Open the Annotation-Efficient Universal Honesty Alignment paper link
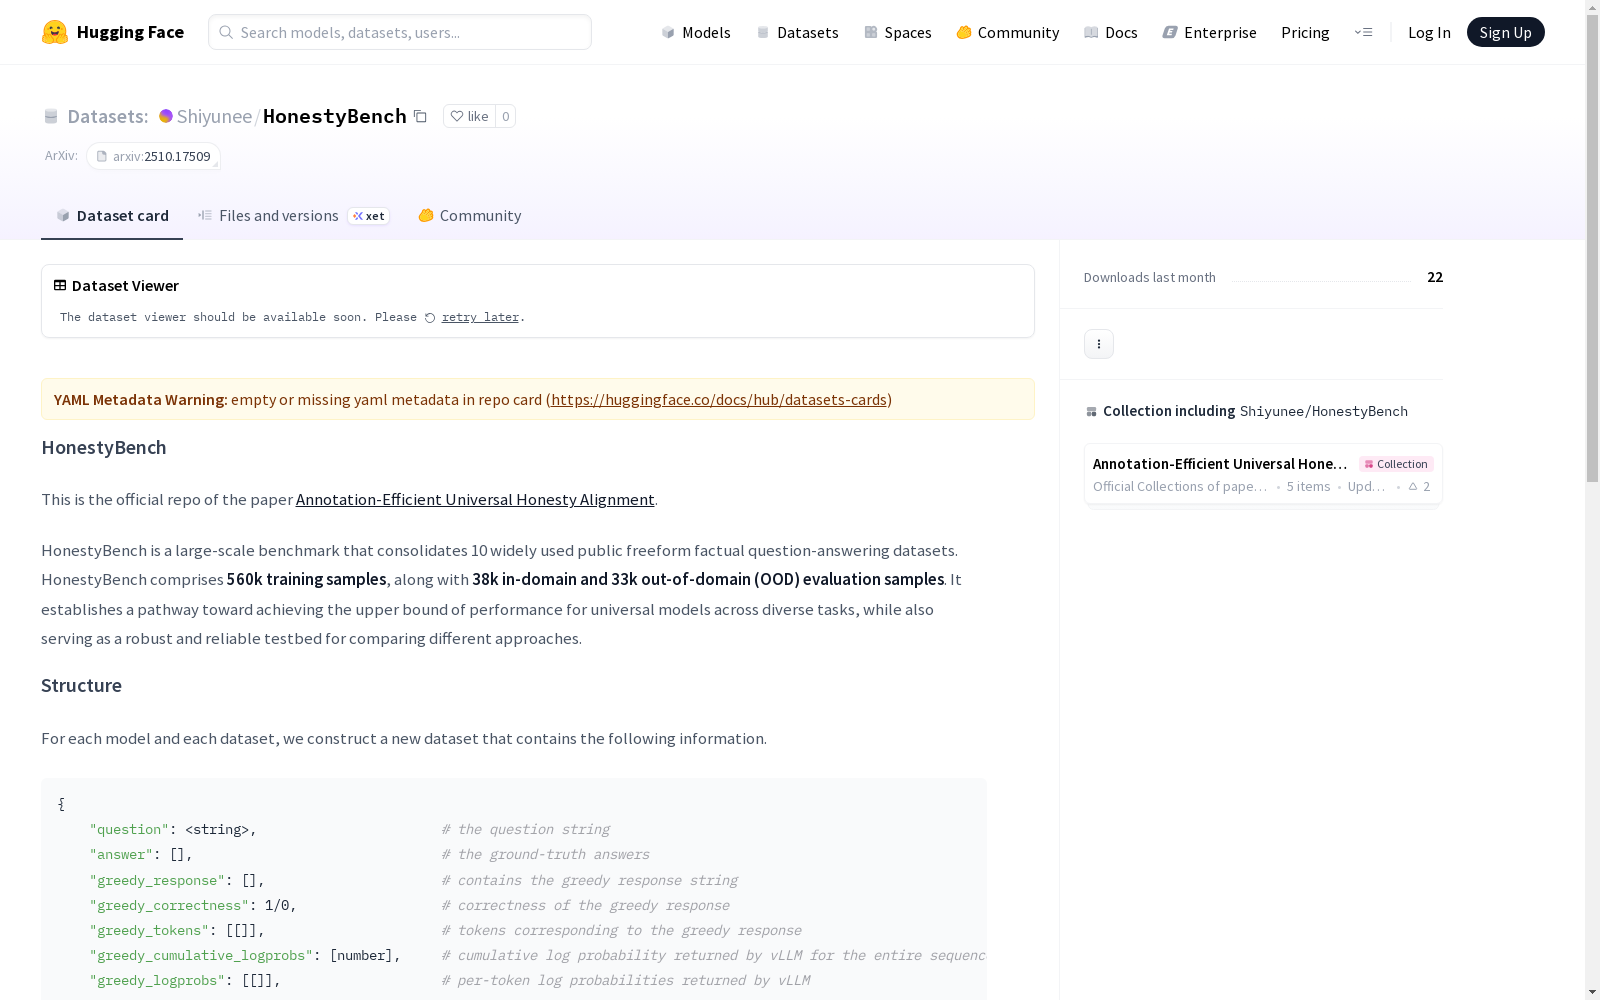This screenshot has width=1600, height=1000. coord(475,499)
